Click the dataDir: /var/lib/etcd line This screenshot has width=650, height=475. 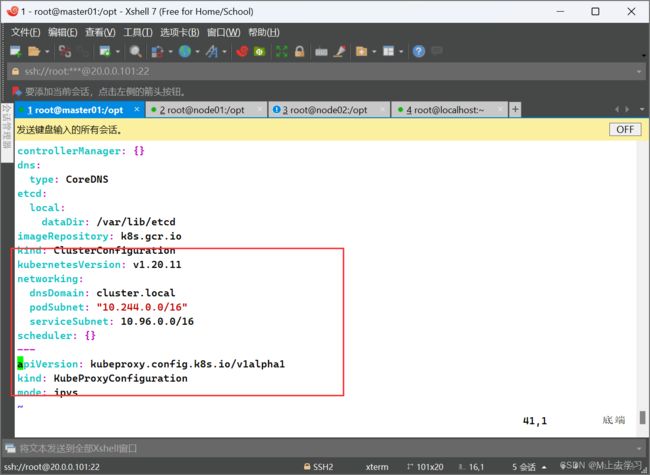click(x=109, y=222)
